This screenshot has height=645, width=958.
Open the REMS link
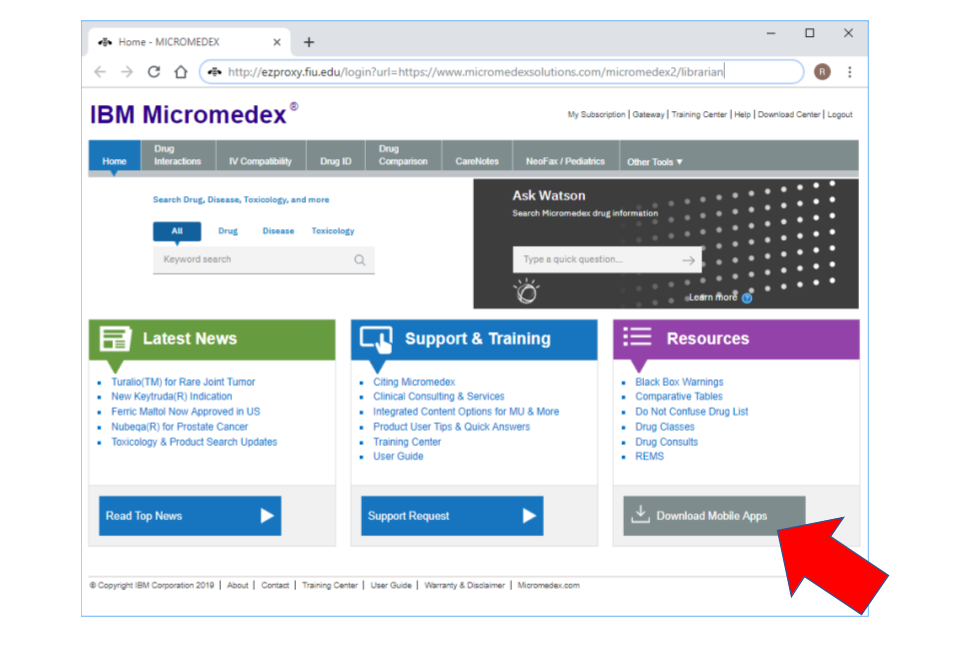click(x=649, y=456)
